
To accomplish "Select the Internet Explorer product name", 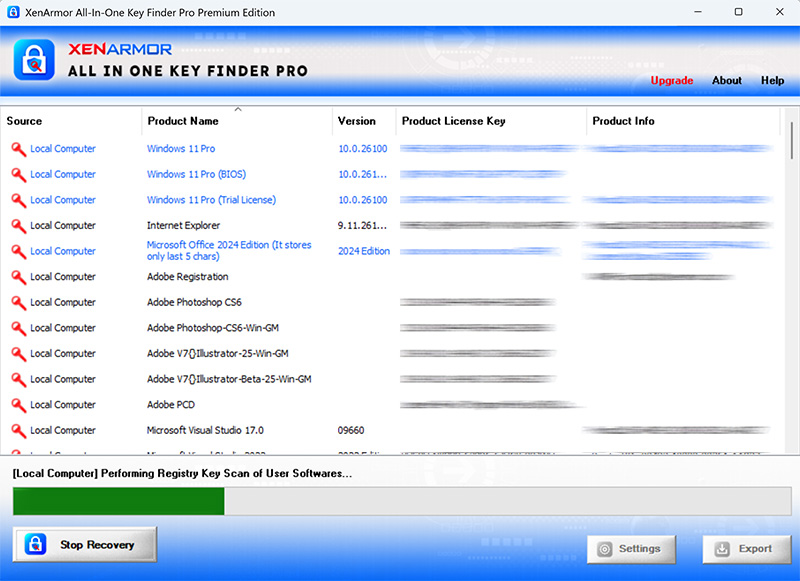I will click(x=183, y=225).
